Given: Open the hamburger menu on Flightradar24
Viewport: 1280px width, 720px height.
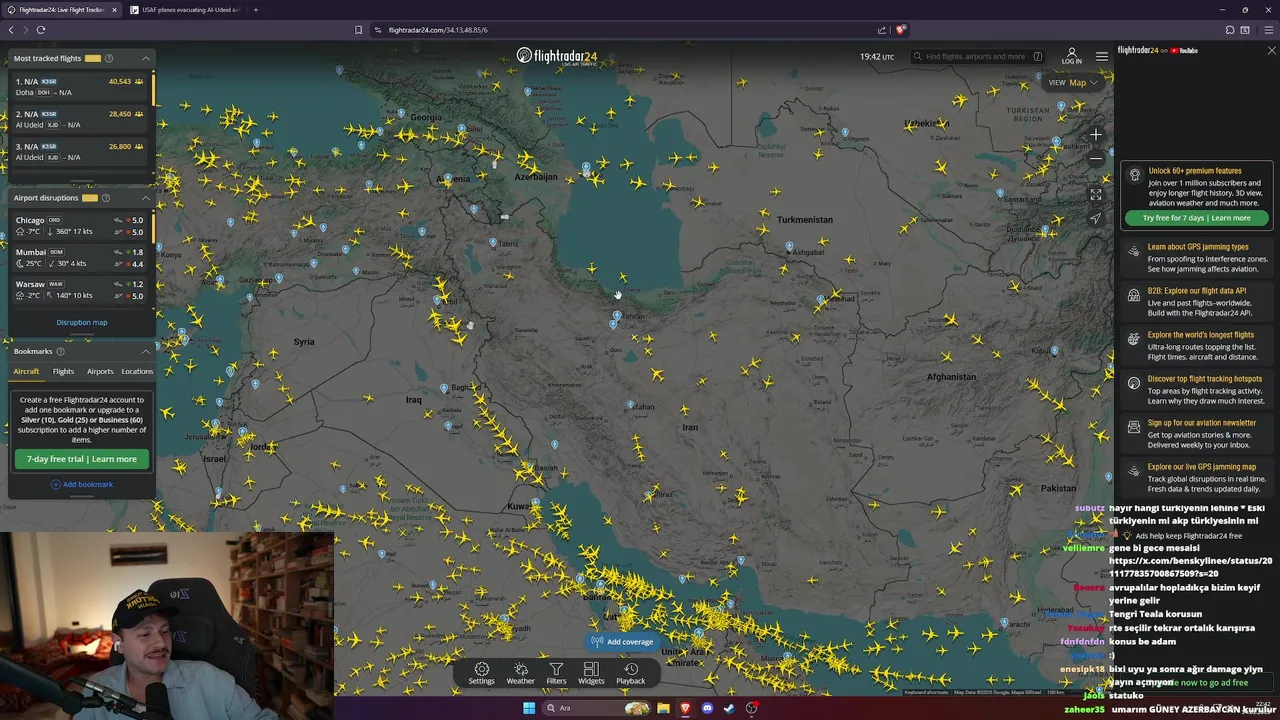Looking at the screenshot, I should (1101, 56).
